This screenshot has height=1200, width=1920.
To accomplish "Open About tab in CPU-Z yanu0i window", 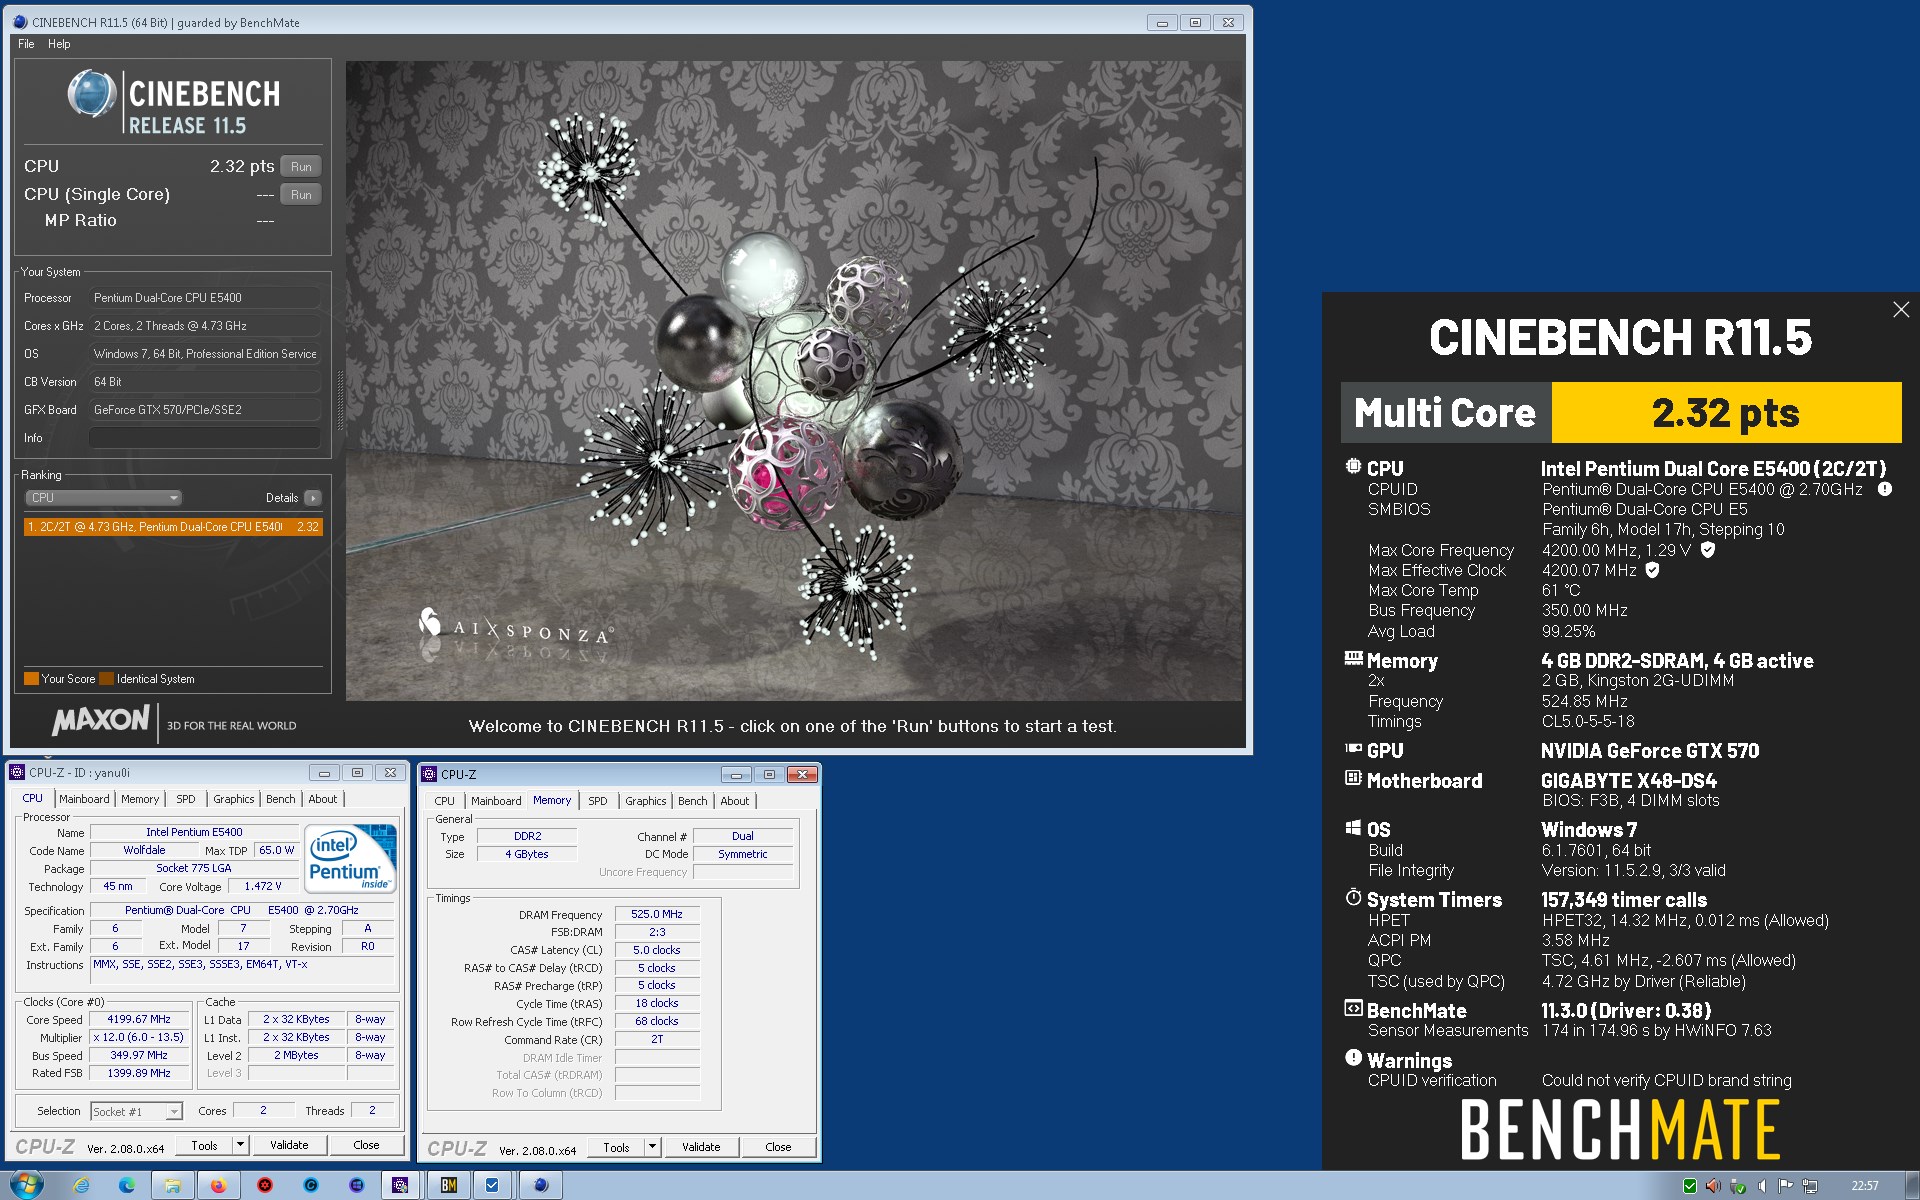I will click(323, 799).
